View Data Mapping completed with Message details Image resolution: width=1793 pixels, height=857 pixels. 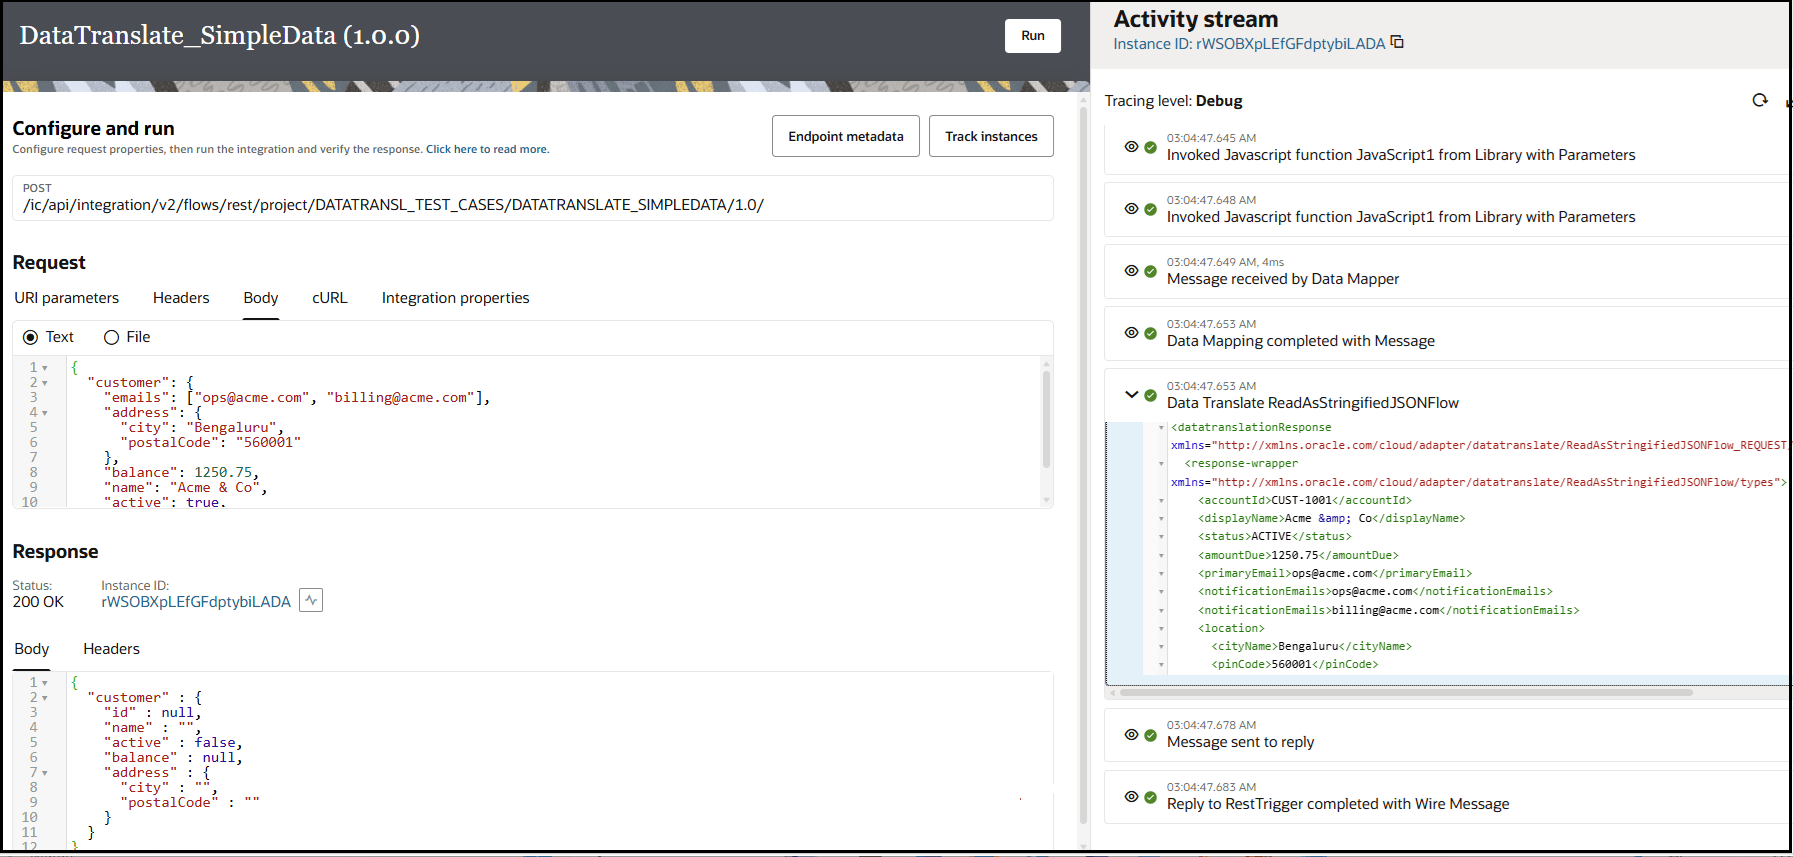(x=1131, y=333)
